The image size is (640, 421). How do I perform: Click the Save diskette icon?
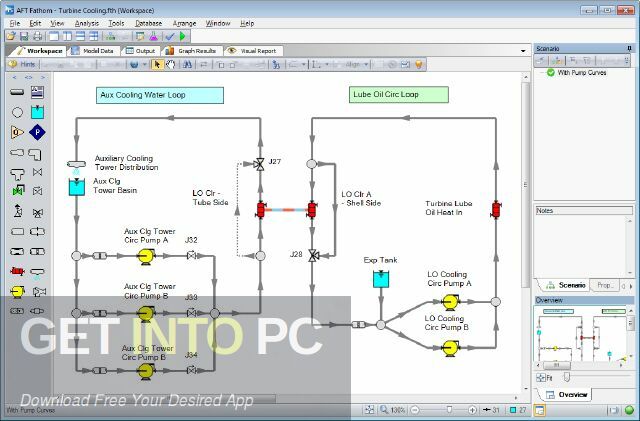pyautogui.click(x=24, y=36)
